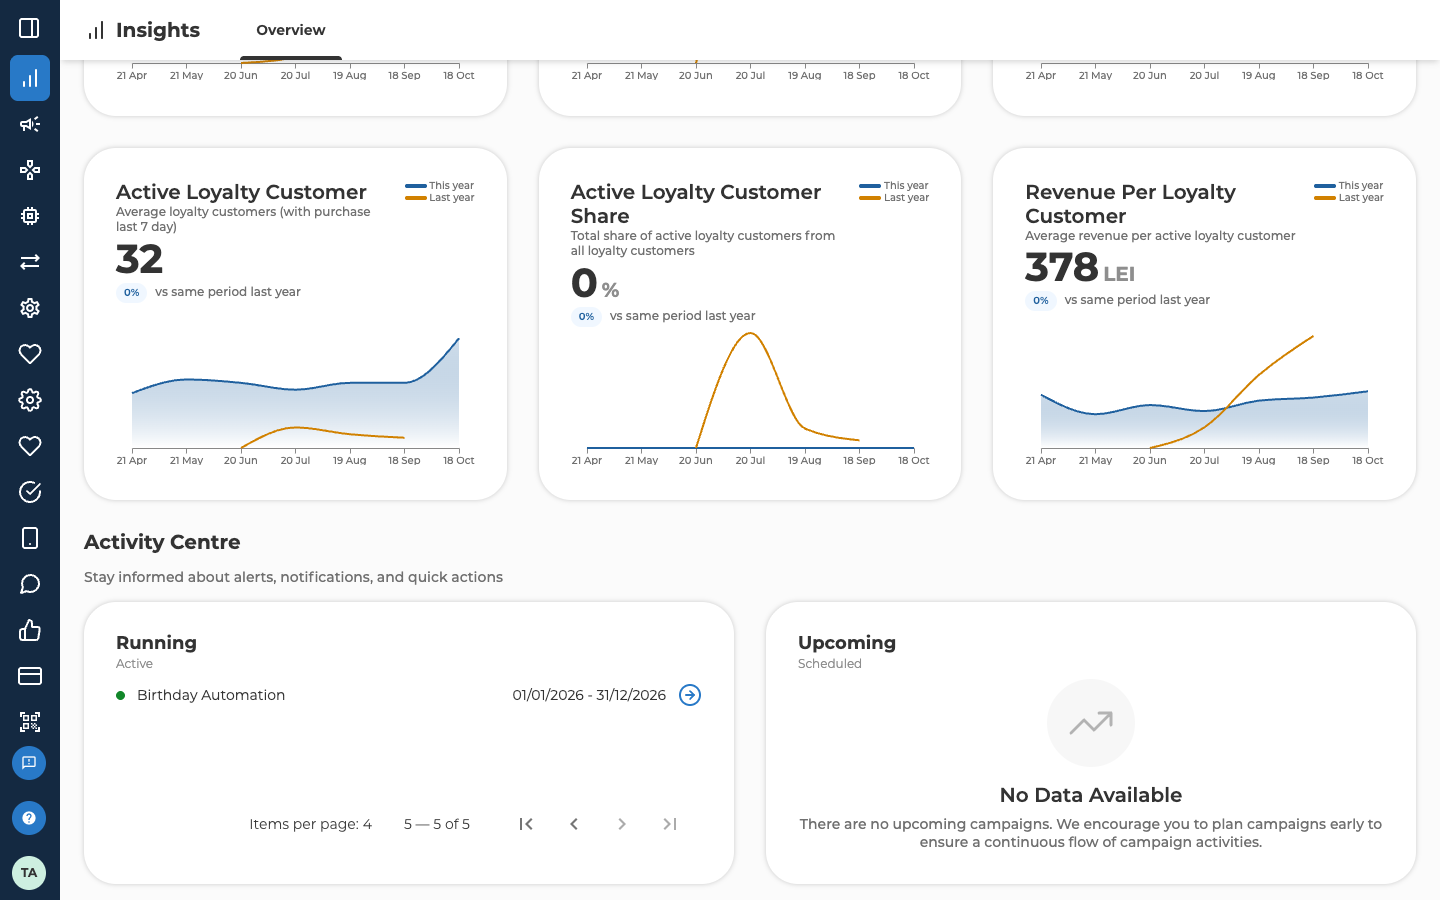
Task: Open the mobile phone sidebar icon
Action: (x=30, y=538)
